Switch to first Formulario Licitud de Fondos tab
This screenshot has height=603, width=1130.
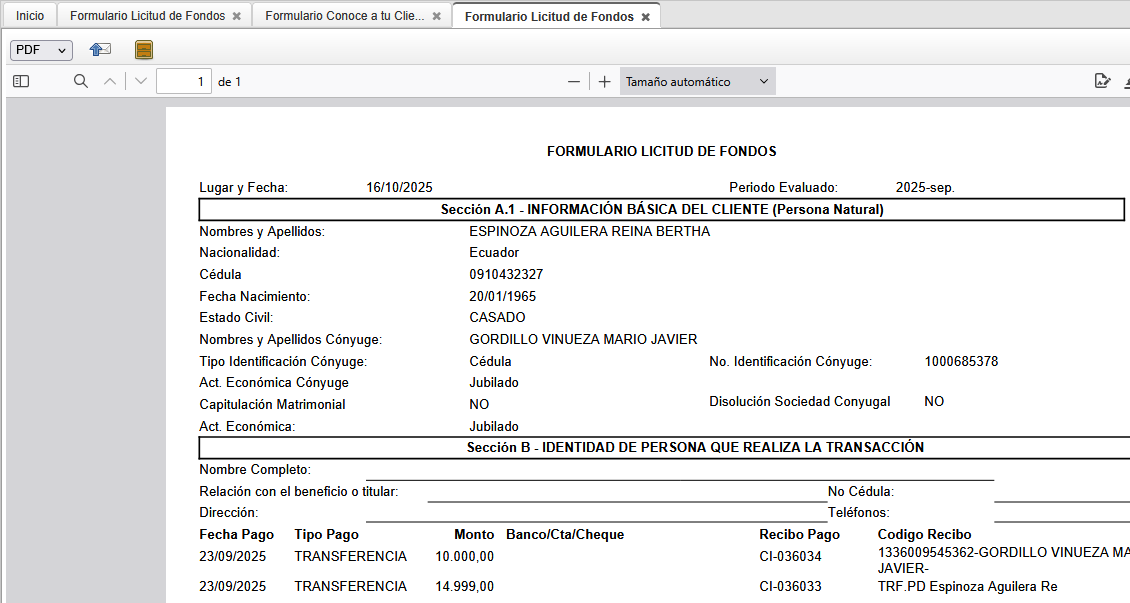[147, 16]
